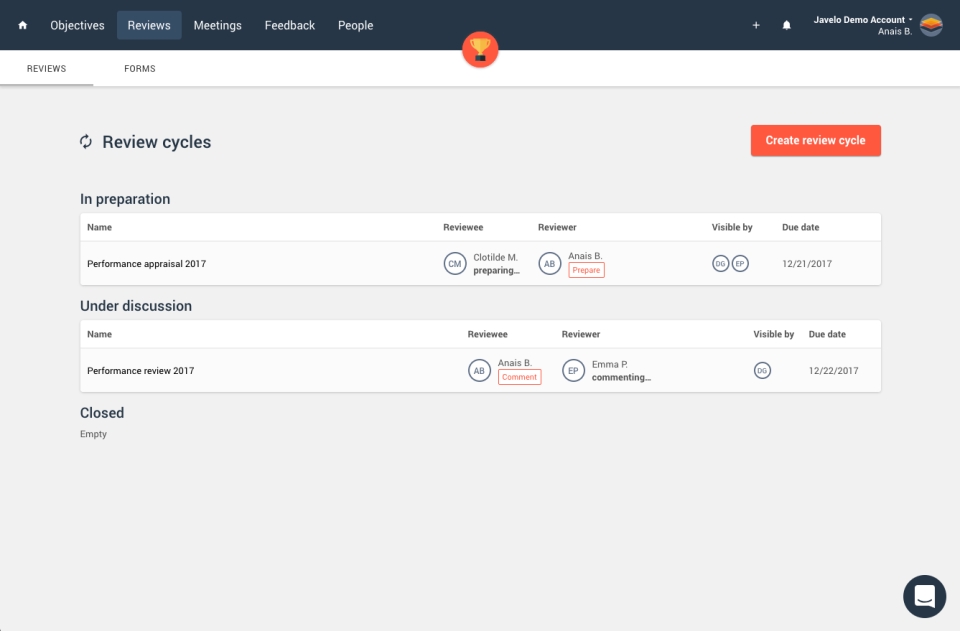Click the Javelo account logo avatar
Screen dimensions: 960x631
[931, 25]
